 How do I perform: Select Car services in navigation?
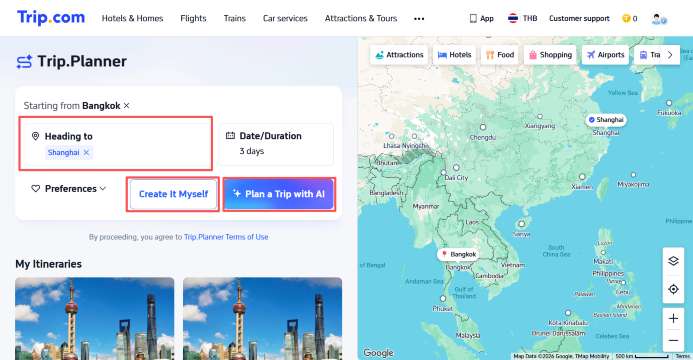point(285,19)
